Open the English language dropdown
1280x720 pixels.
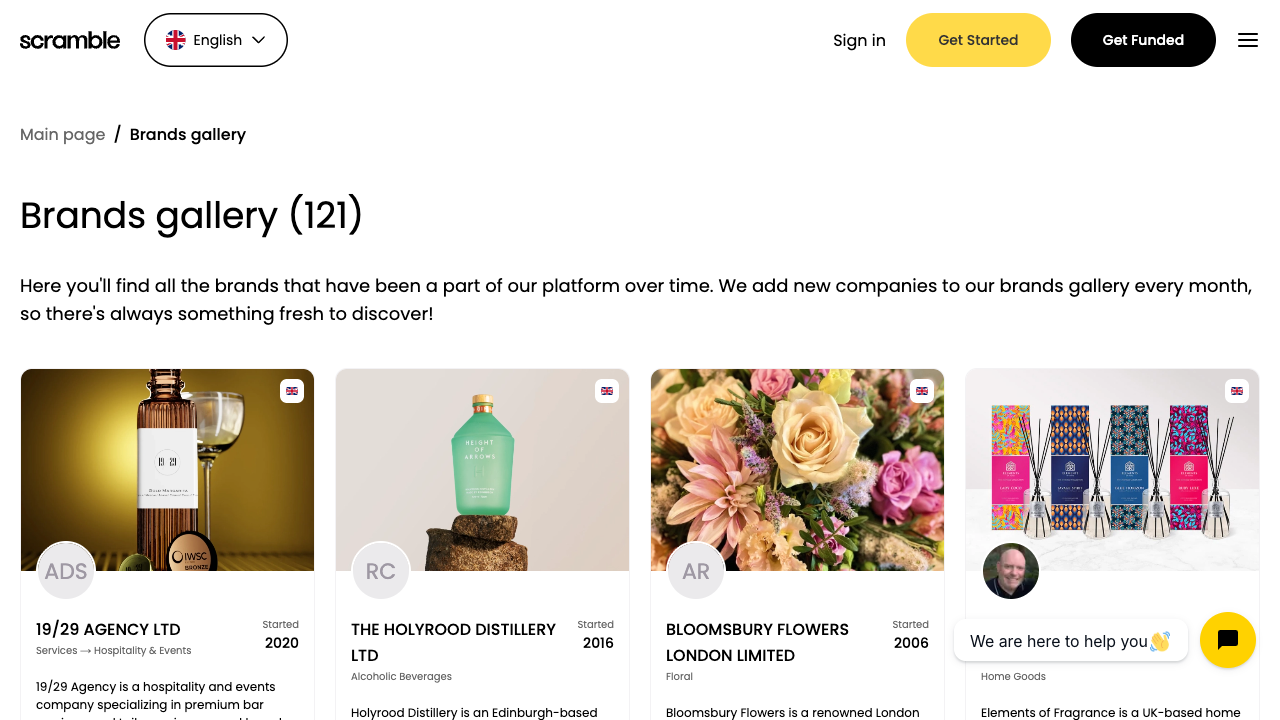pos(215,40)
